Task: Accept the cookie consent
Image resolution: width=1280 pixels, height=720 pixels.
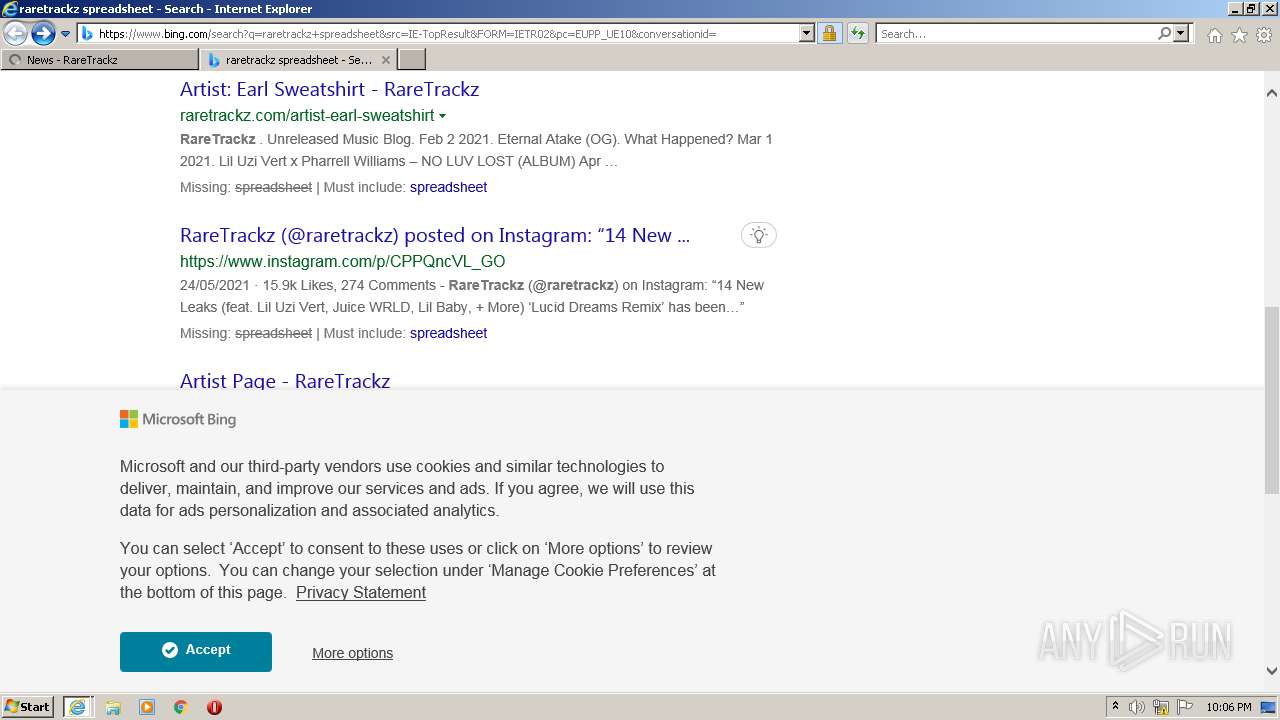Action: coord(196,651)
